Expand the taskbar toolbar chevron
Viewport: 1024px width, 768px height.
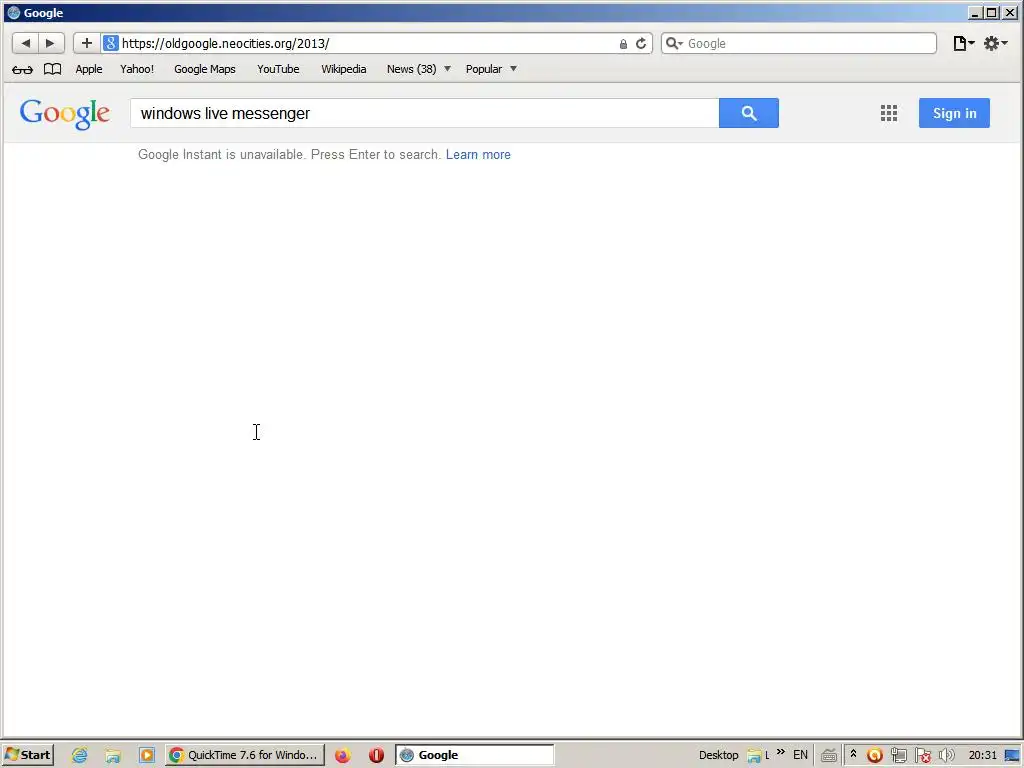(780, 752)
